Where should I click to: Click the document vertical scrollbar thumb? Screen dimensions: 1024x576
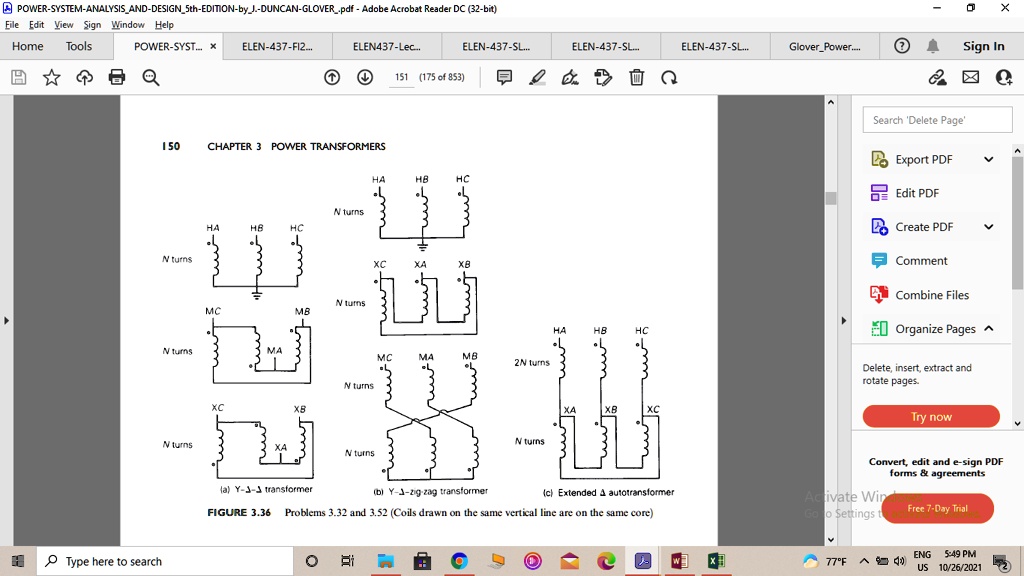click(831, 199)
